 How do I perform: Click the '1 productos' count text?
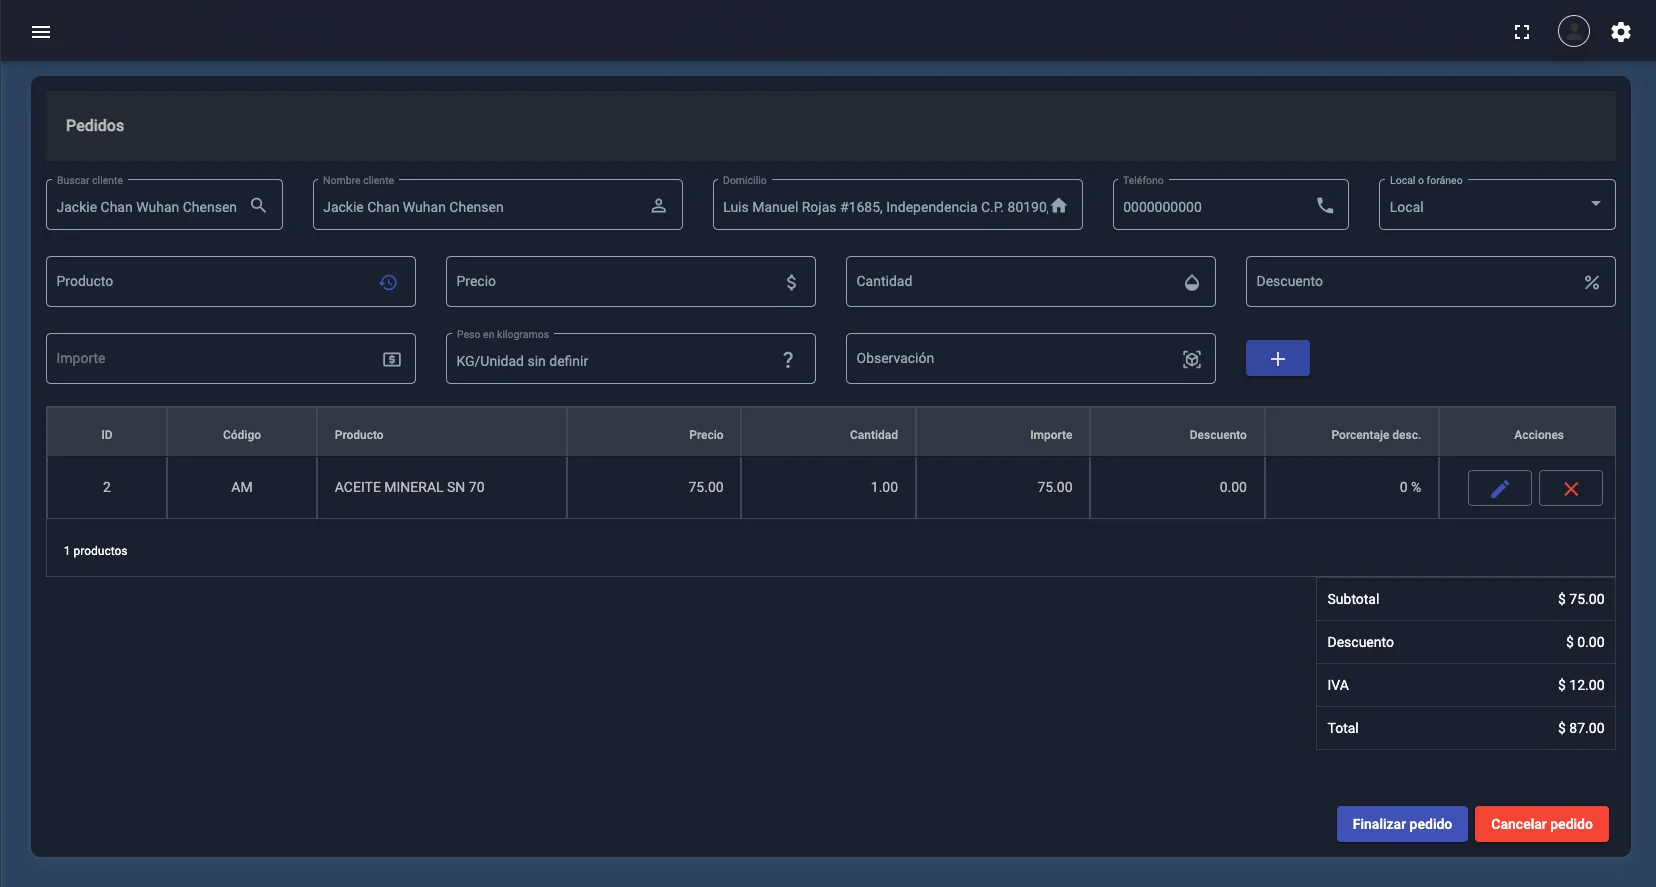coord(96,551)
